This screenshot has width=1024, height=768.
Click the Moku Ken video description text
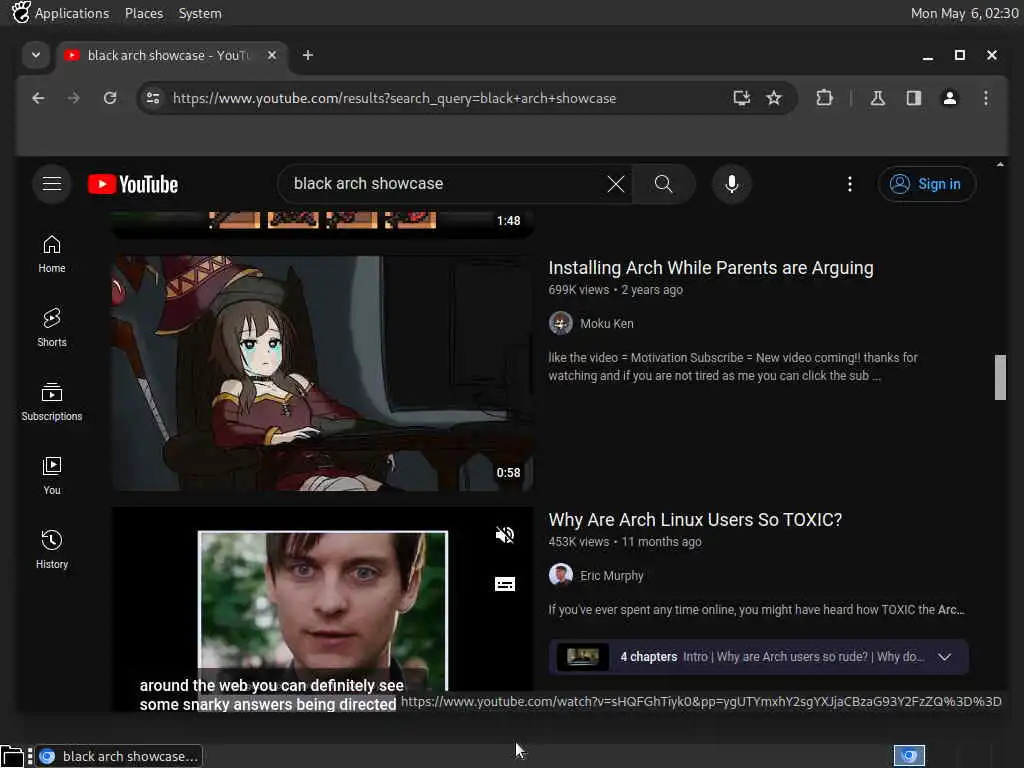point(733,366)
